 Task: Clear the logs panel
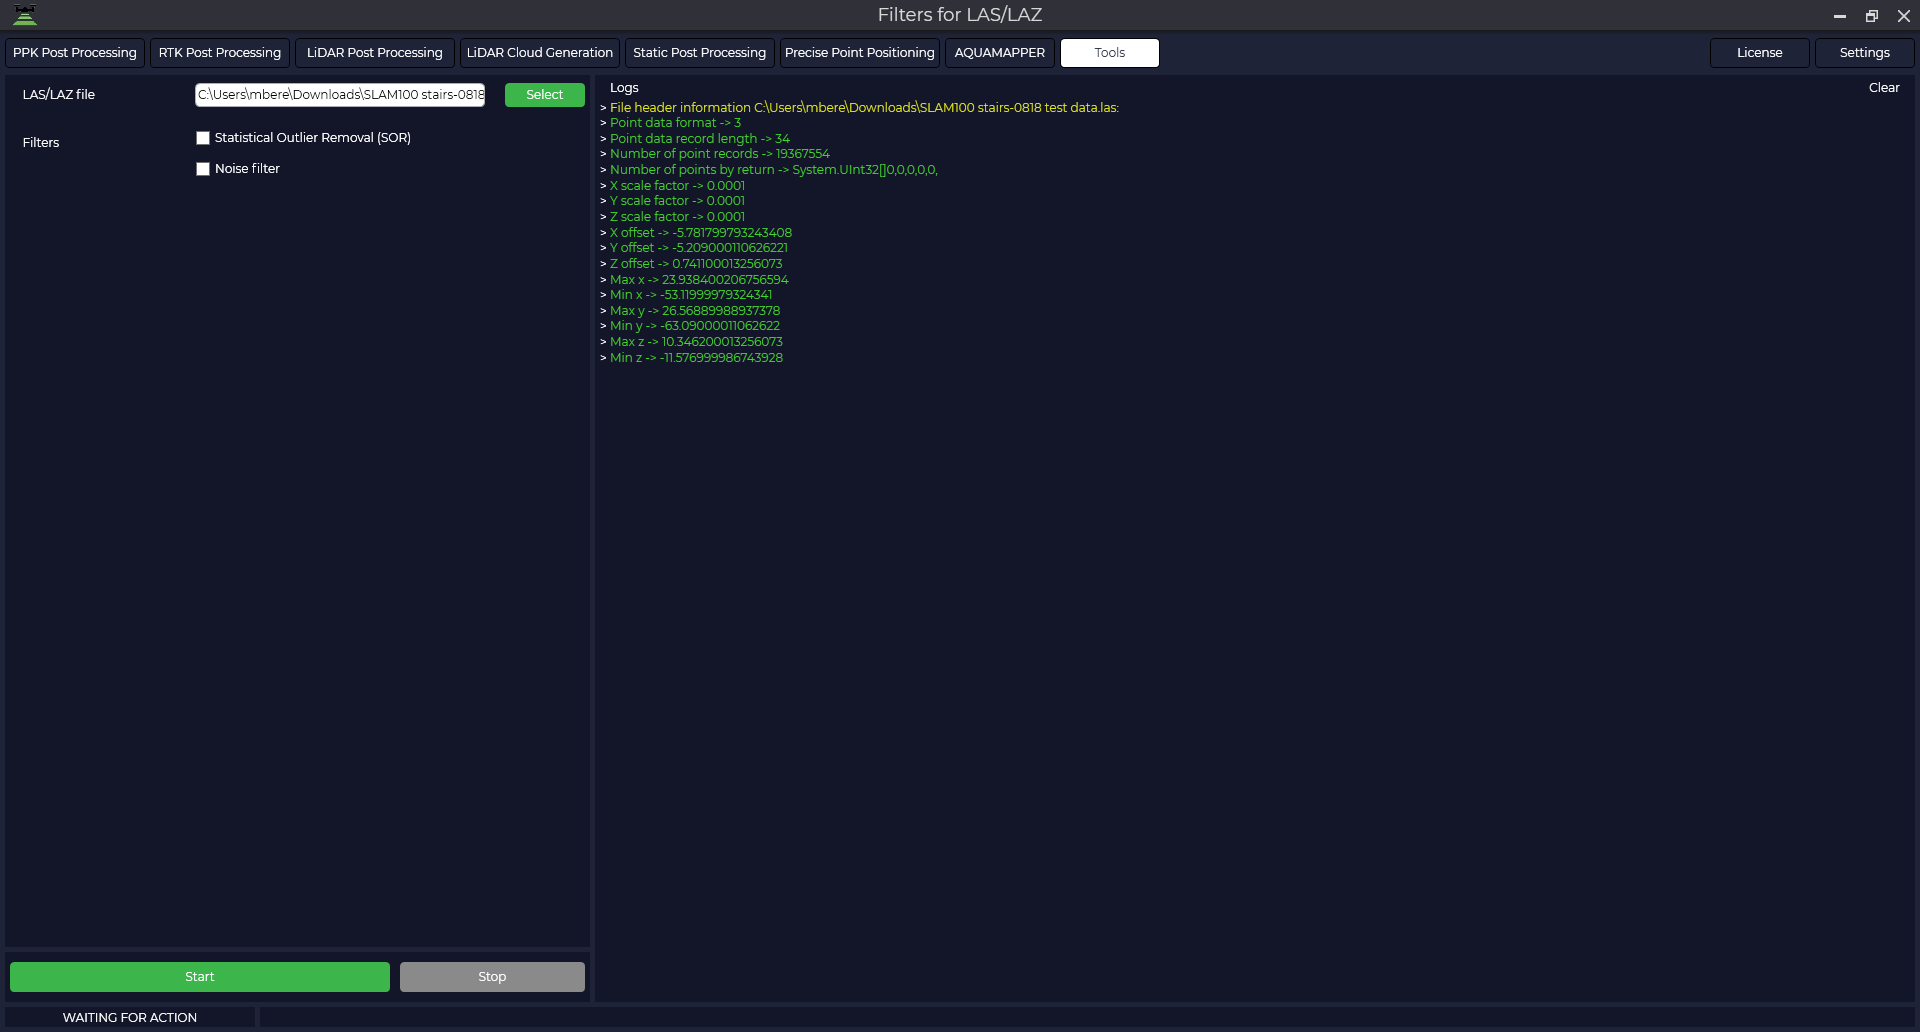(1884, 88)
